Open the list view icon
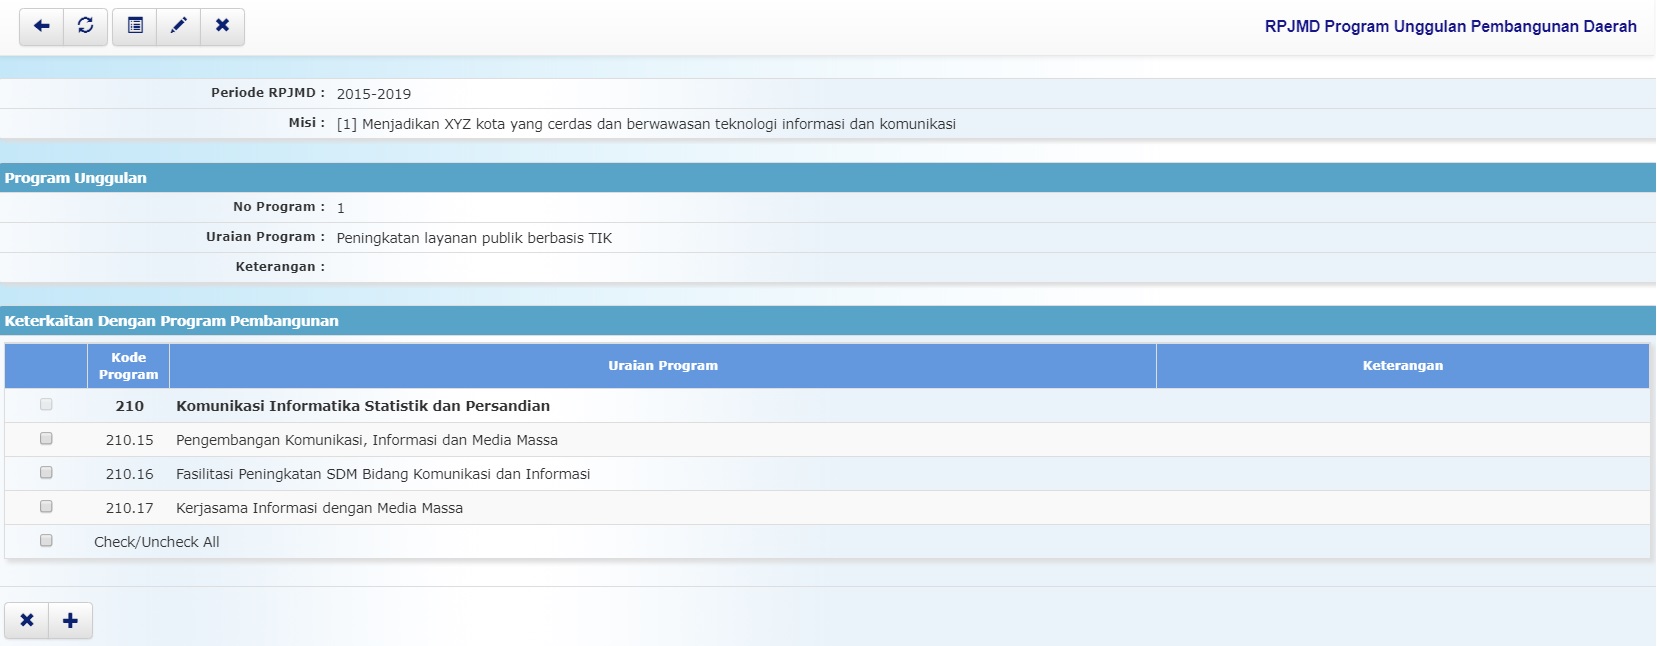The width and height of the screenshot is (1657, 646). point(135,26)
